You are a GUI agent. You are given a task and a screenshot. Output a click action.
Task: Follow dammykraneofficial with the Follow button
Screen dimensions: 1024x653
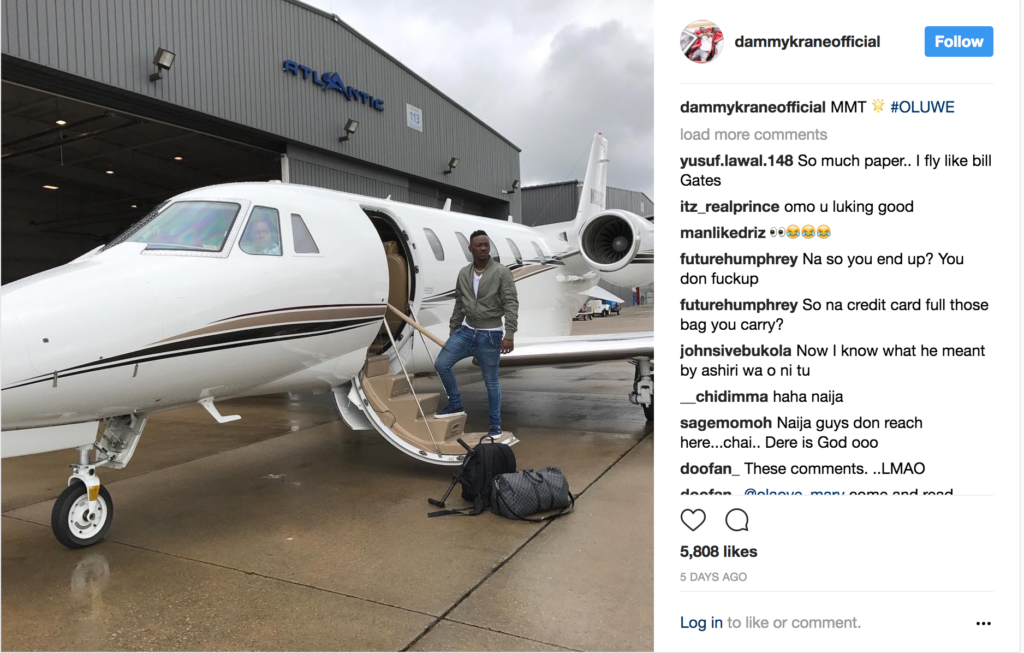958,42
